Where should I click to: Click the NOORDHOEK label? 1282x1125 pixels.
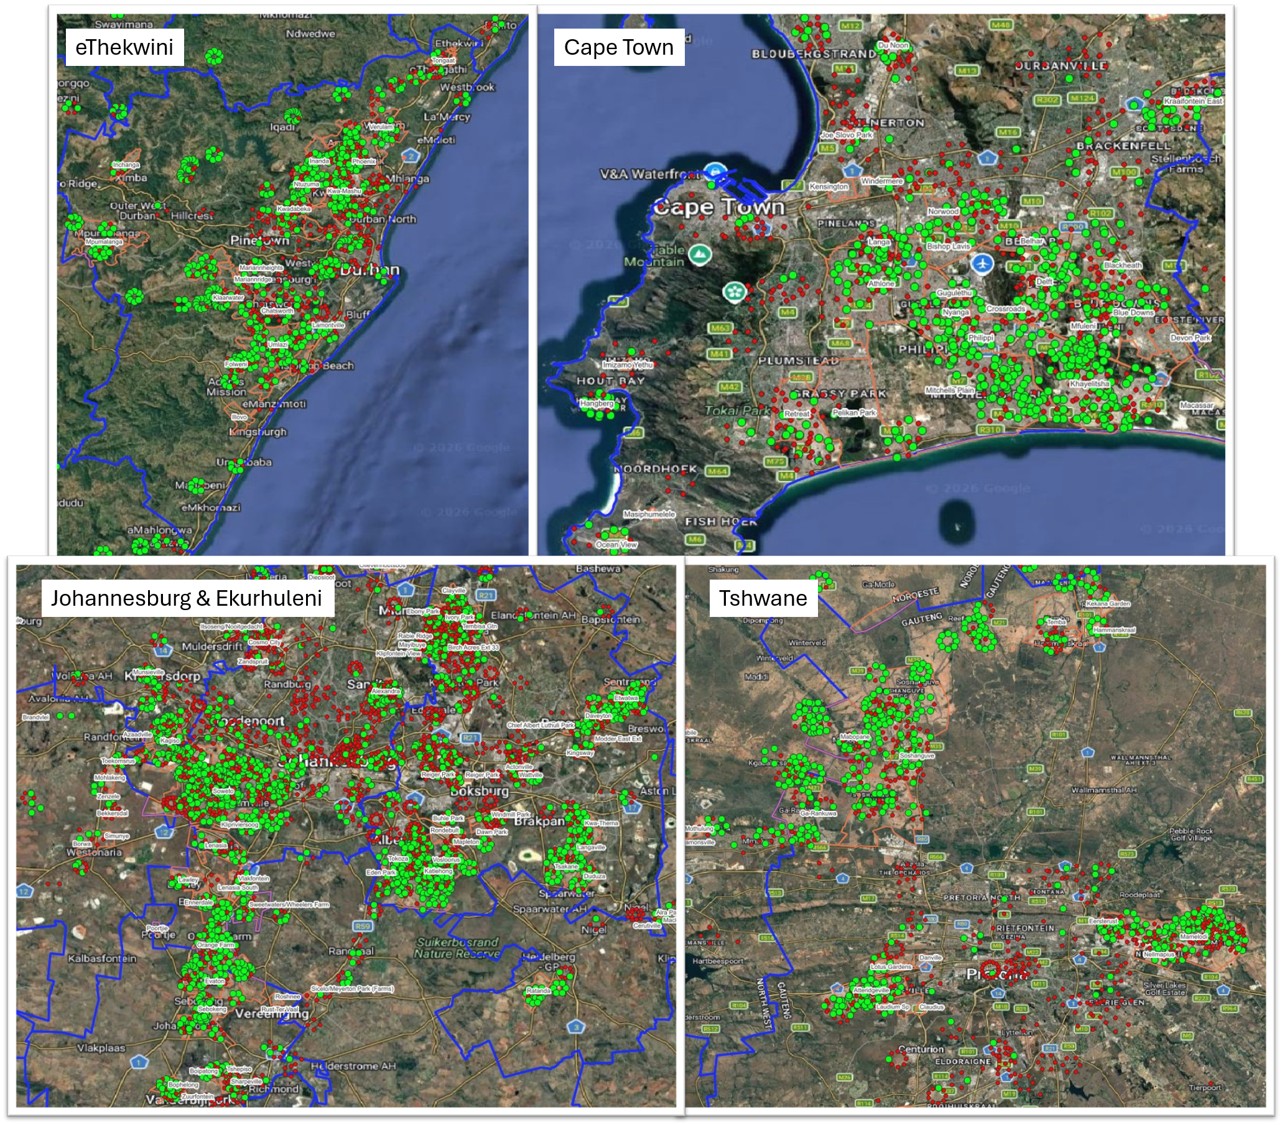[x=655, y=469]
